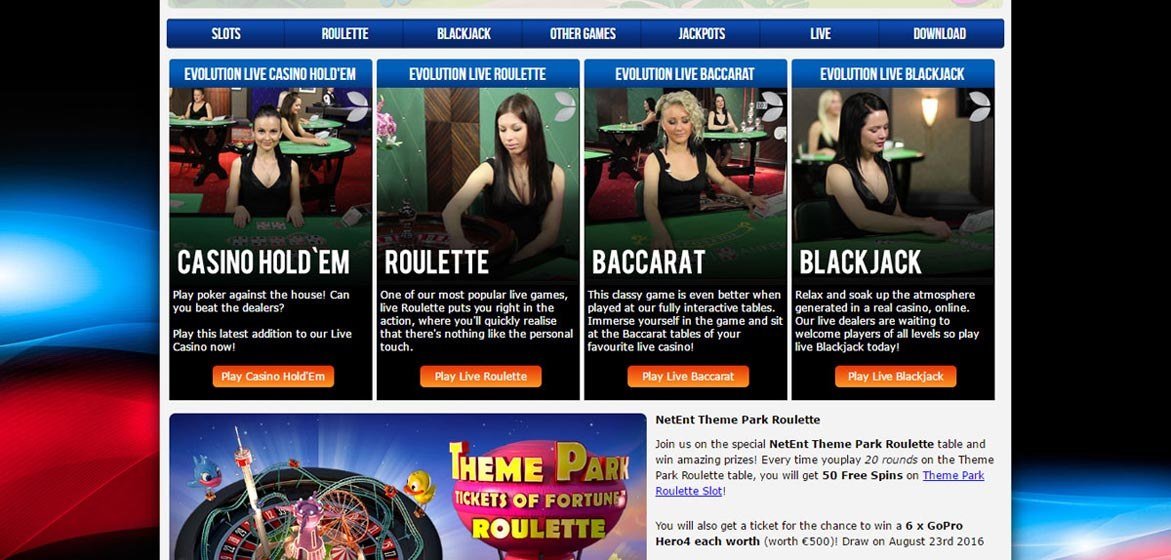Go to Blackjack in navigation bar
The image size is (1171, 560).
tap(464, 34)
